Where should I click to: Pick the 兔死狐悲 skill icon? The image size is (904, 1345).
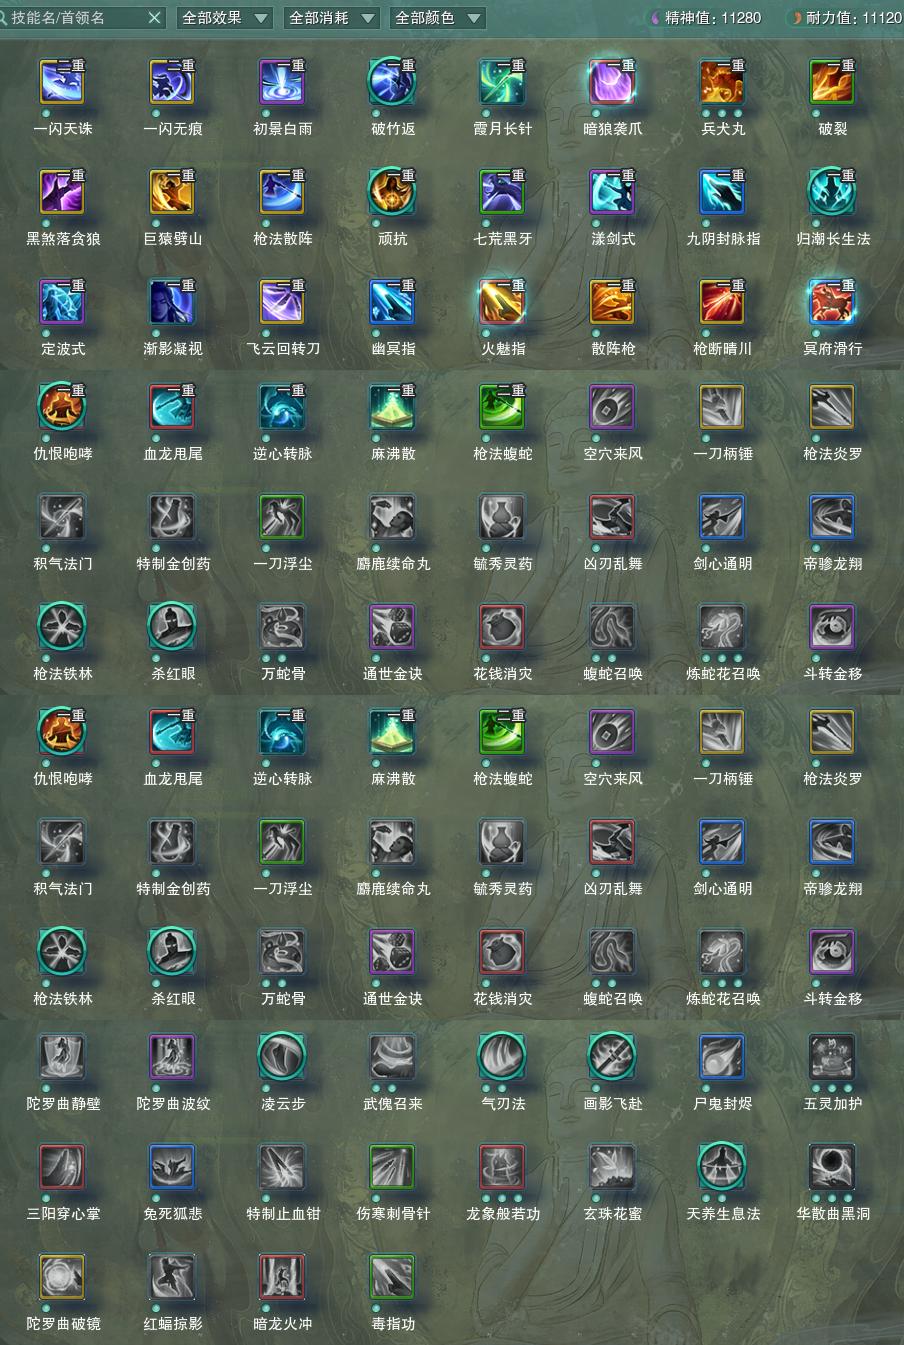coord(172,1167)
